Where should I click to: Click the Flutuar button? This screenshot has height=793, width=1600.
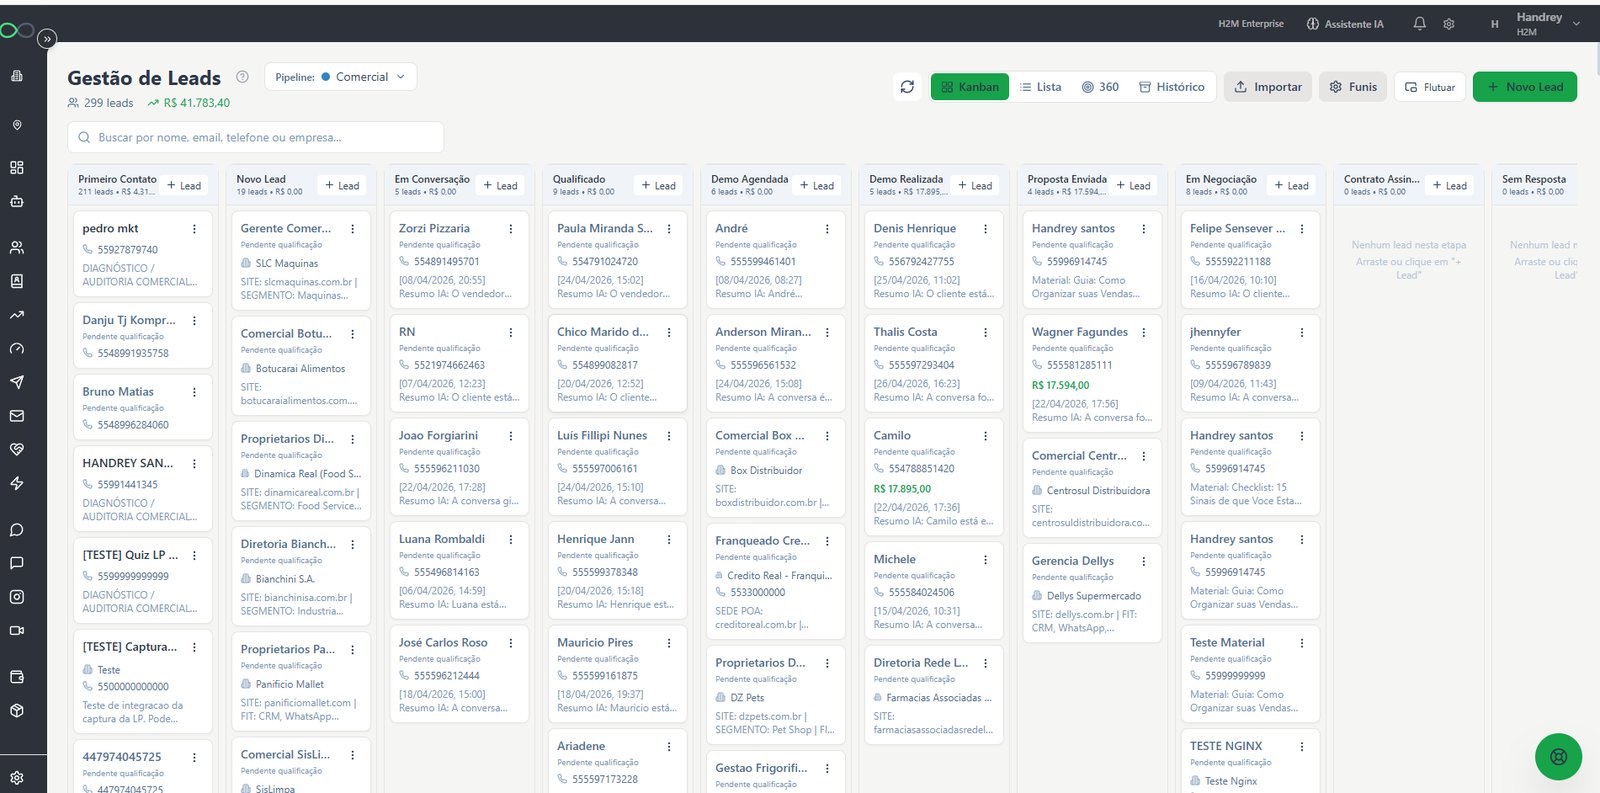coord(1430,87)
